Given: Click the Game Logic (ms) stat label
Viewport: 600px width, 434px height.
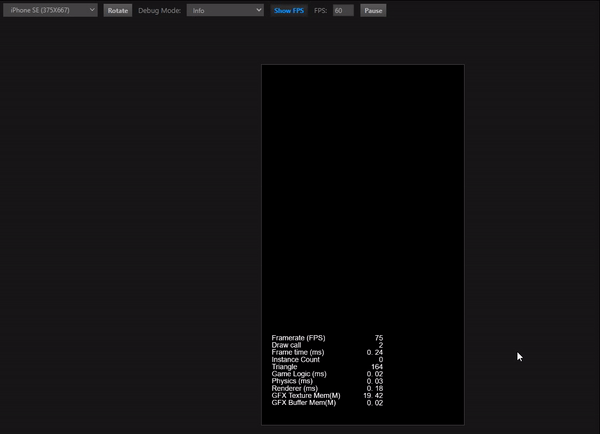Looking at the screenshot, I should point(299,374).
